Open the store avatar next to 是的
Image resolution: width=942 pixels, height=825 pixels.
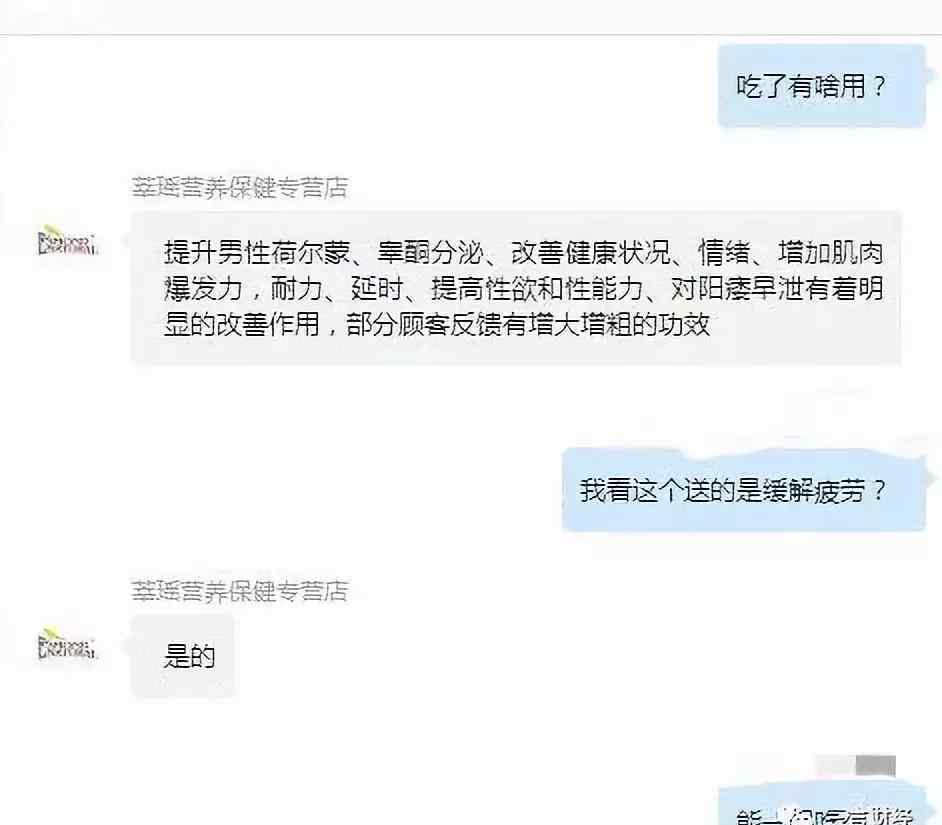point(66,645)
